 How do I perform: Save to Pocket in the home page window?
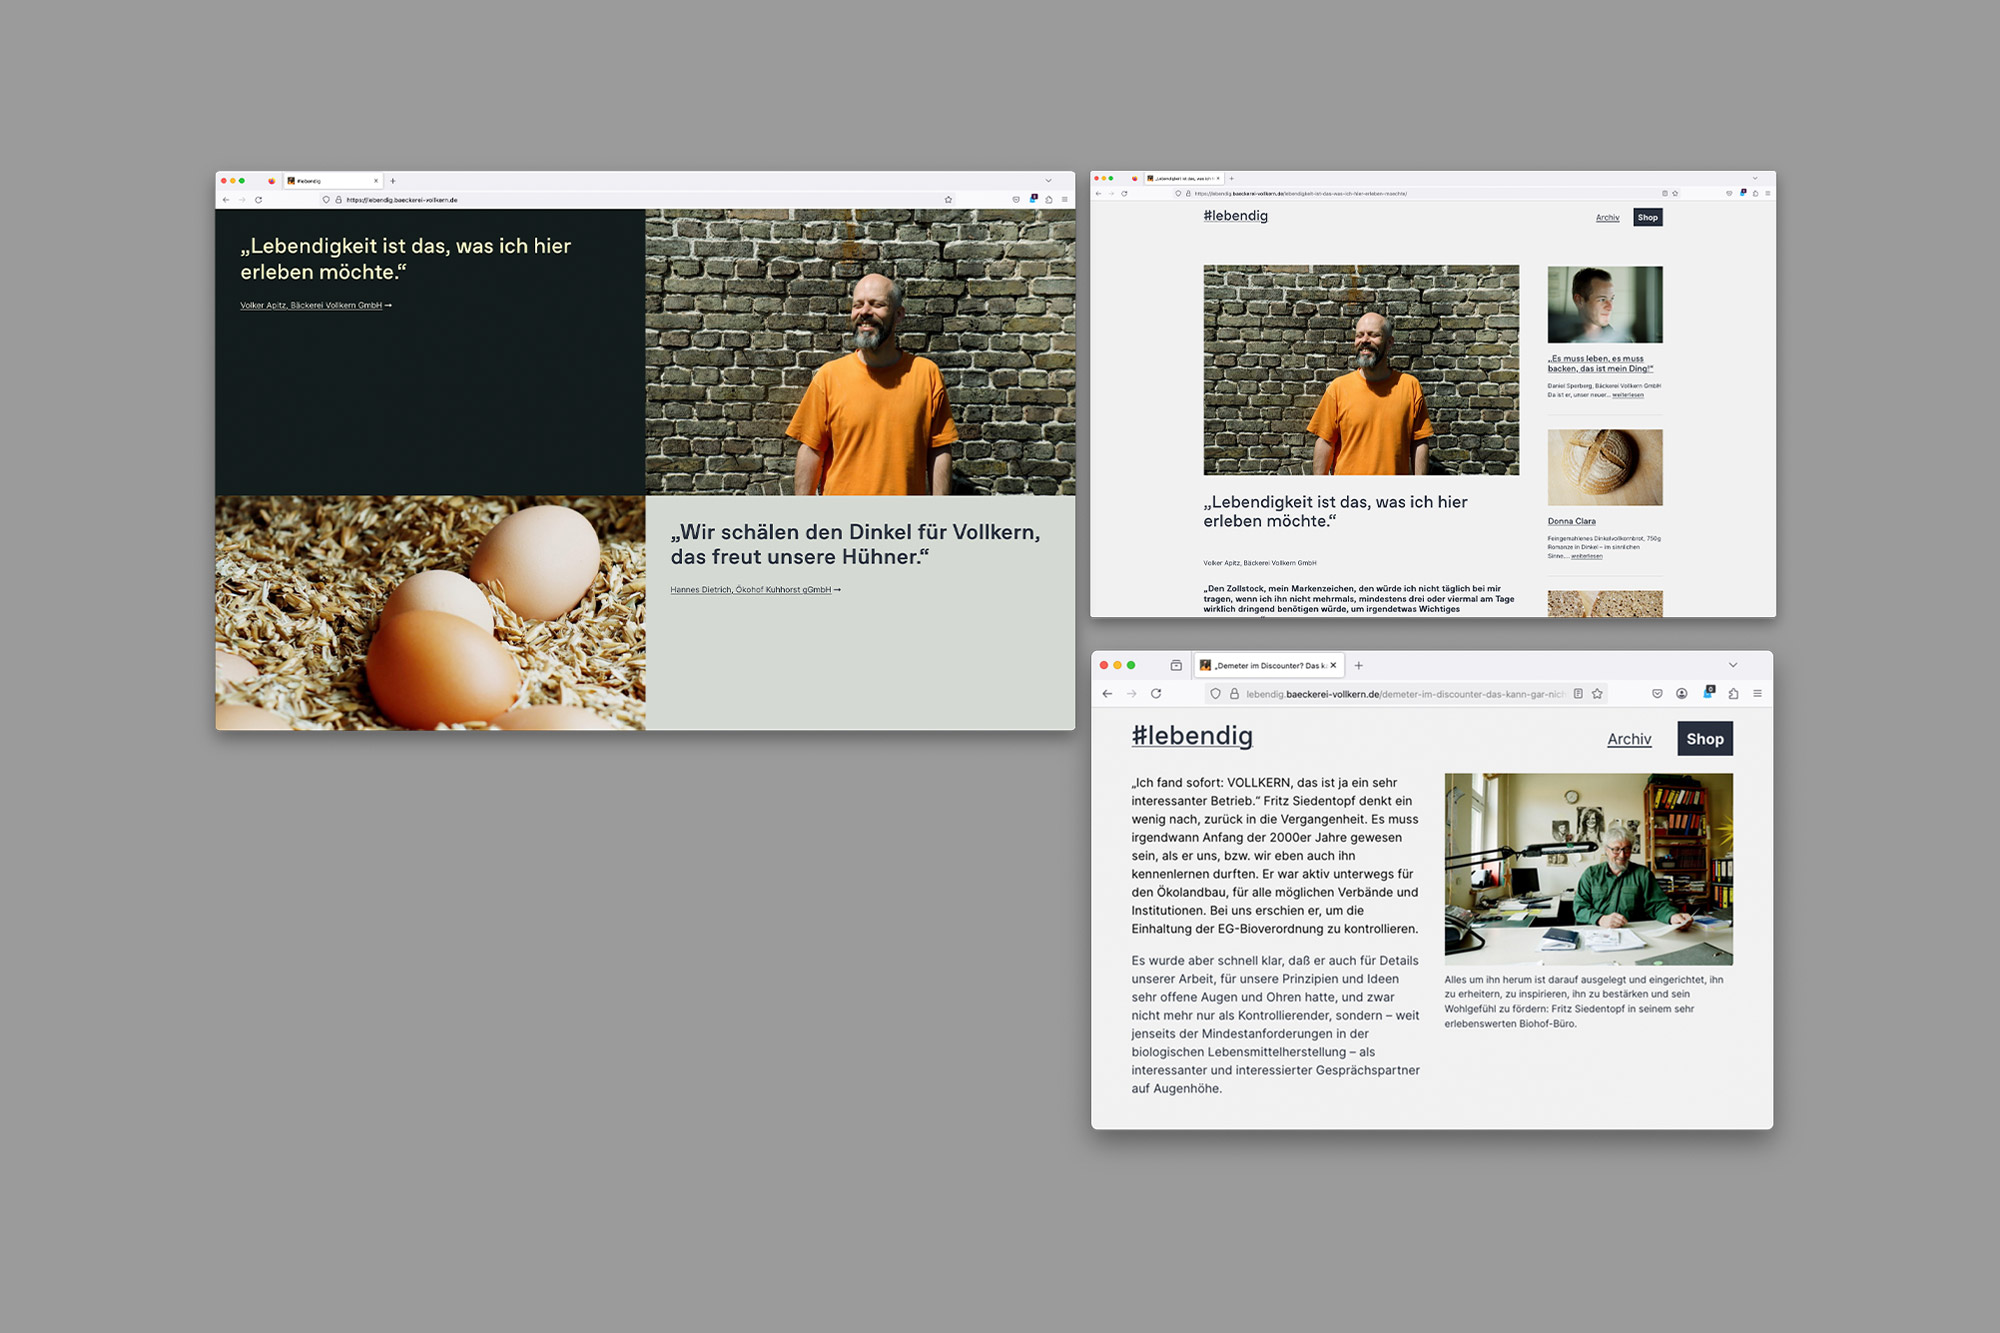[1016, 200]
